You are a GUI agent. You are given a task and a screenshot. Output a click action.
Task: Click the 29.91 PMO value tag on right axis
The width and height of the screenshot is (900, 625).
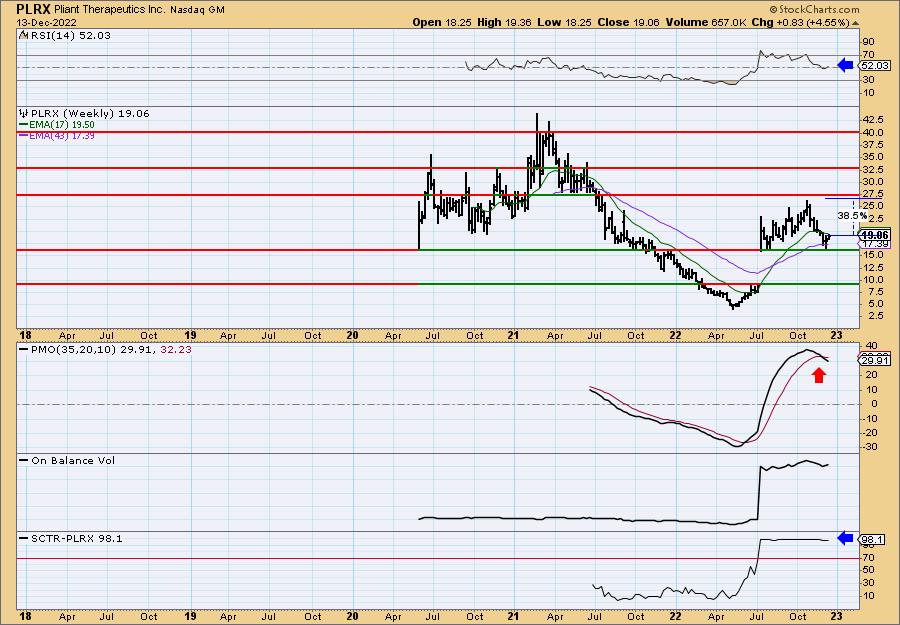(x=875, y=360)
